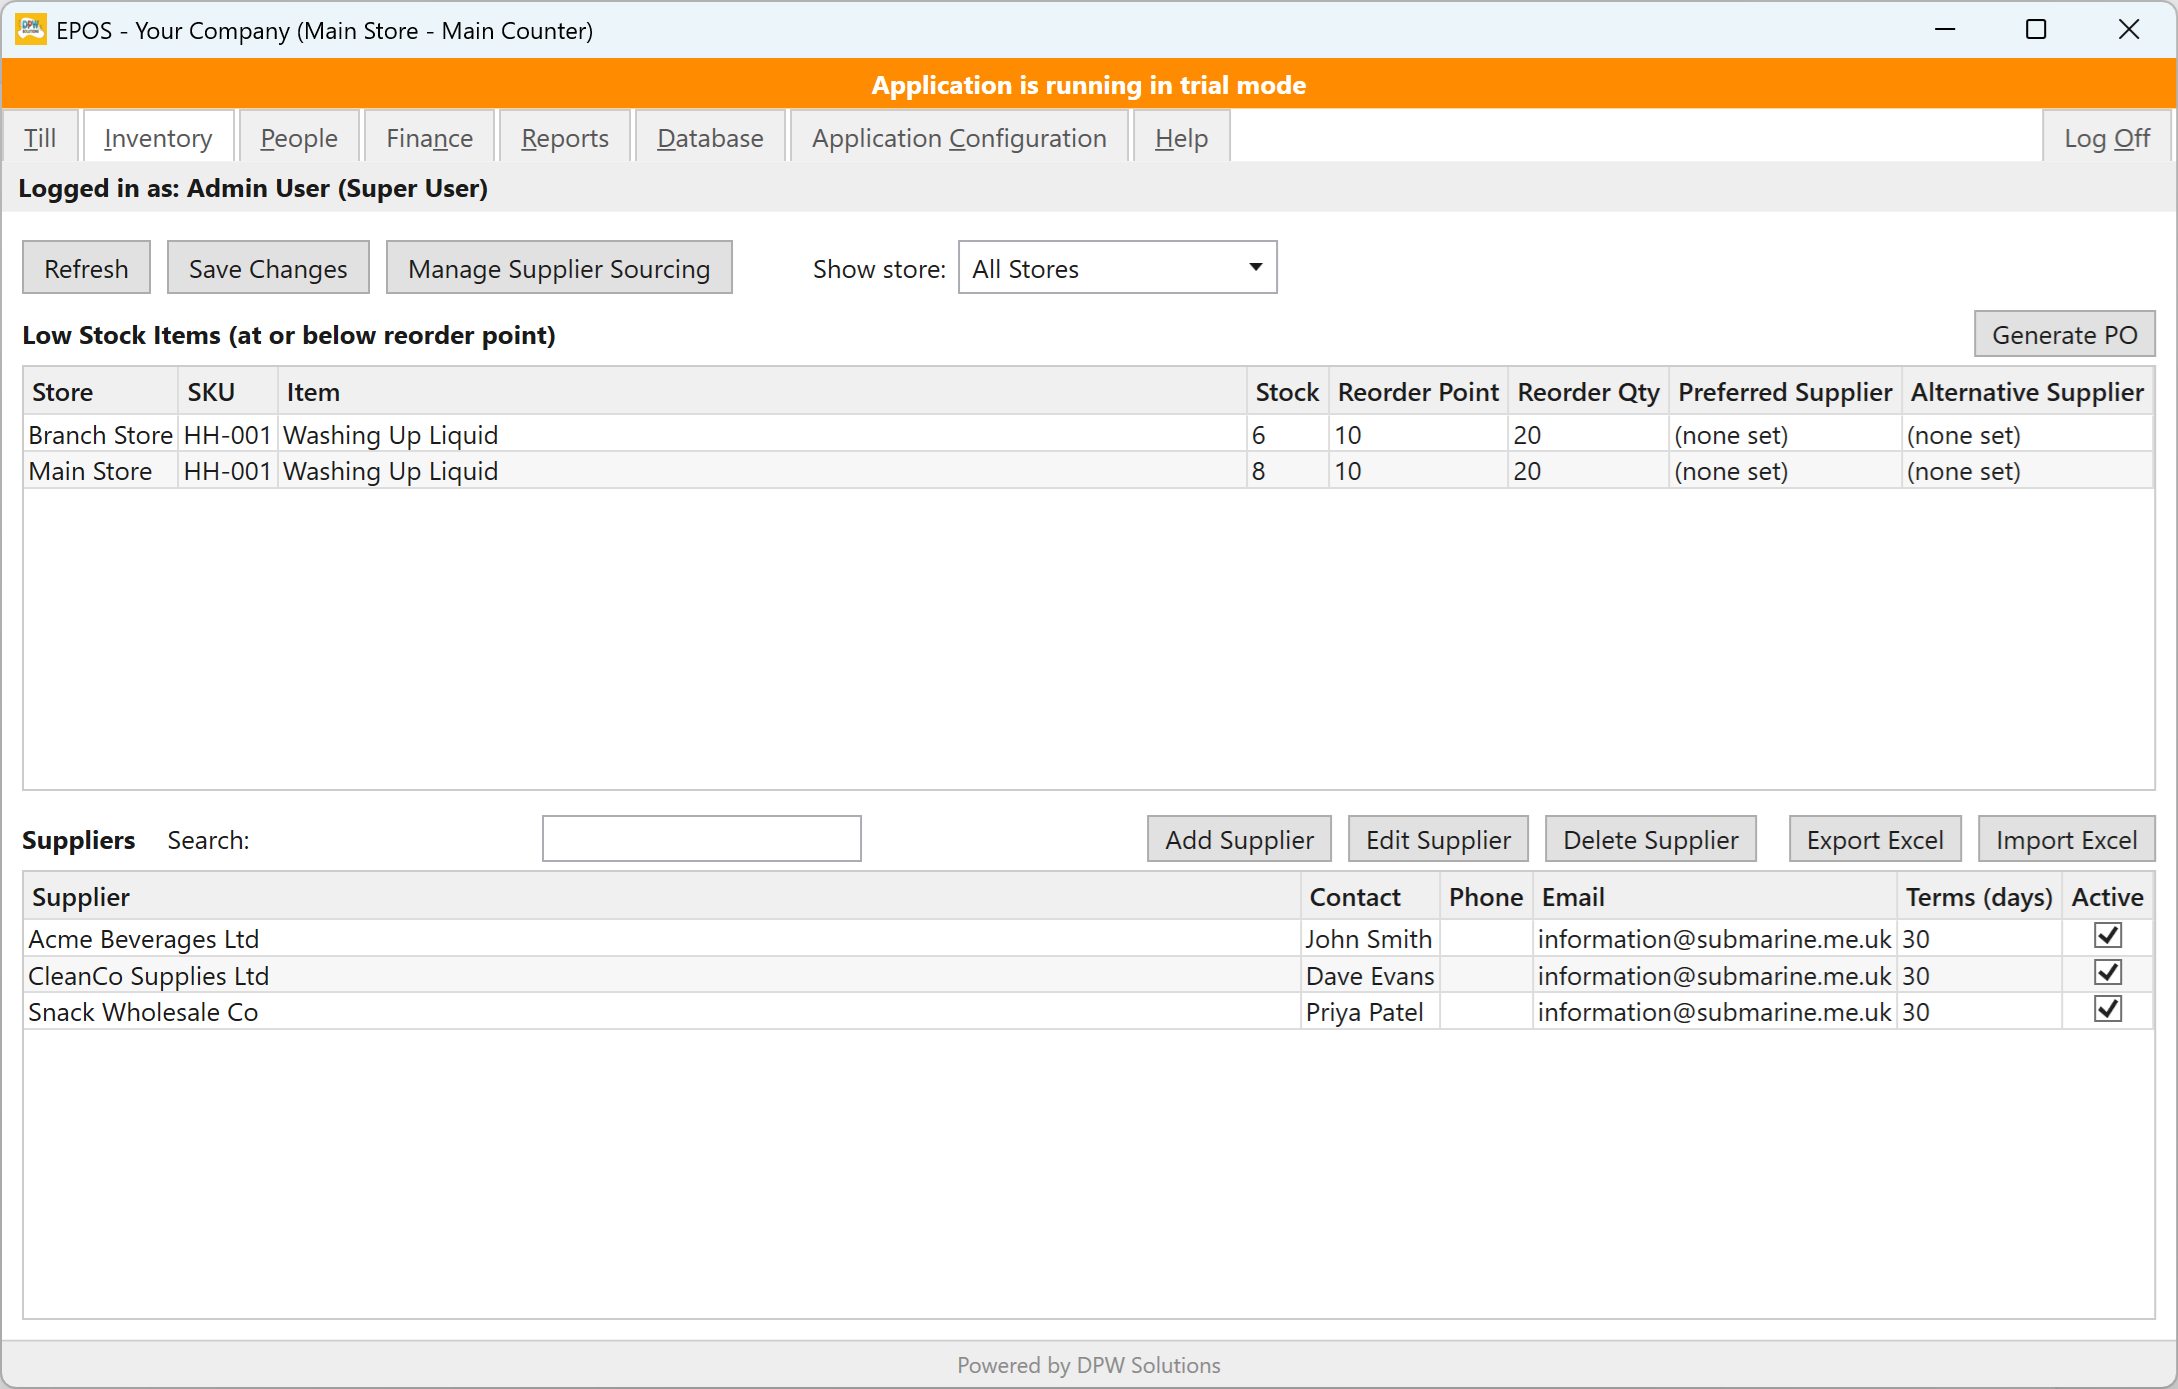Focus the Suppliers search field
The height and width of the screenshot is (1389, 2178).
click(701, 839)
